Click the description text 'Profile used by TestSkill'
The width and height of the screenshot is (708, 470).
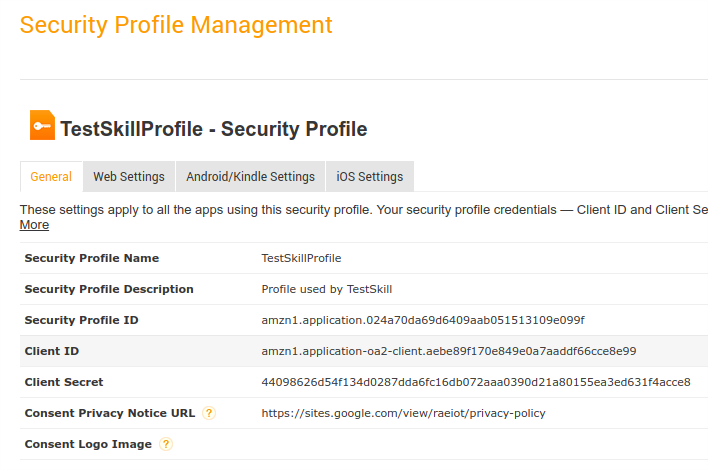coord(327,289)
